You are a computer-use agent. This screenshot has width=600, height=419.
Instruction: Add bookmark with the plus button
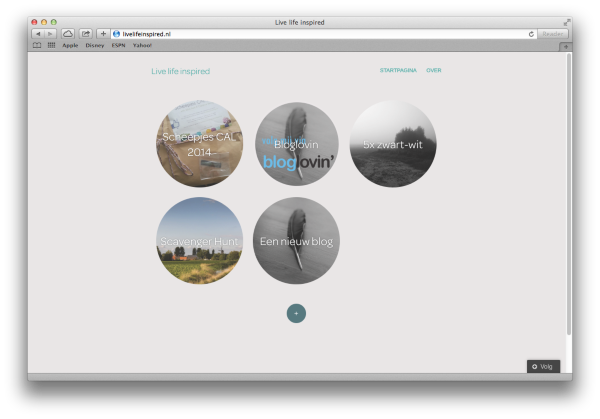[103, 34]
